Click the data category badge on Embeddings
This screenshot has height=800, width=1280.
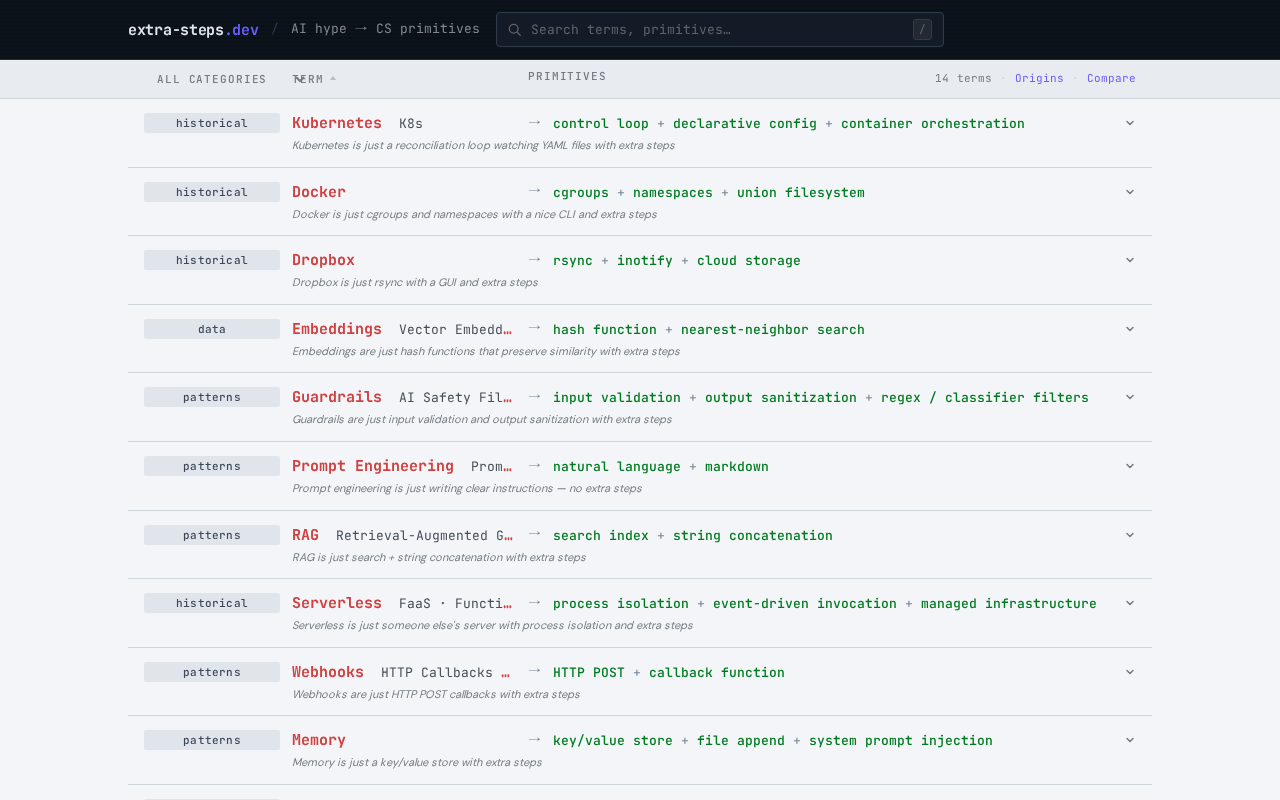212,329
